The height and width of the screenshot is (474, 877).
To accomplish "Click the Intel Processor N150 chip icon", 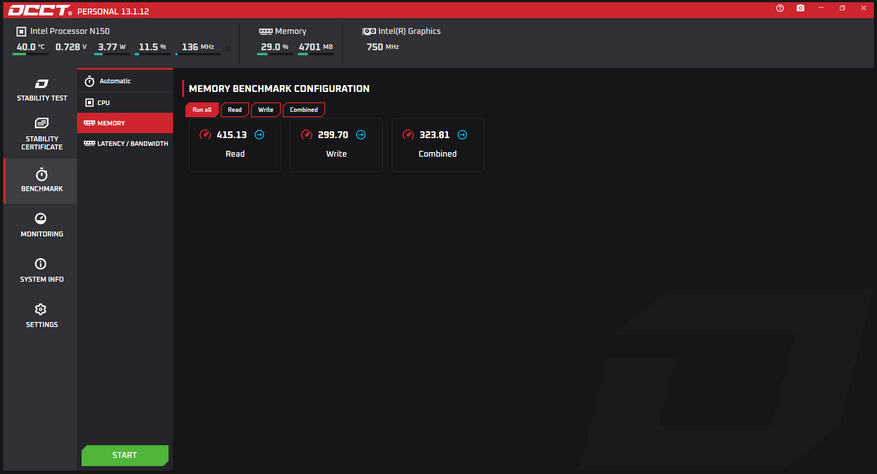I will click(21, 31).
